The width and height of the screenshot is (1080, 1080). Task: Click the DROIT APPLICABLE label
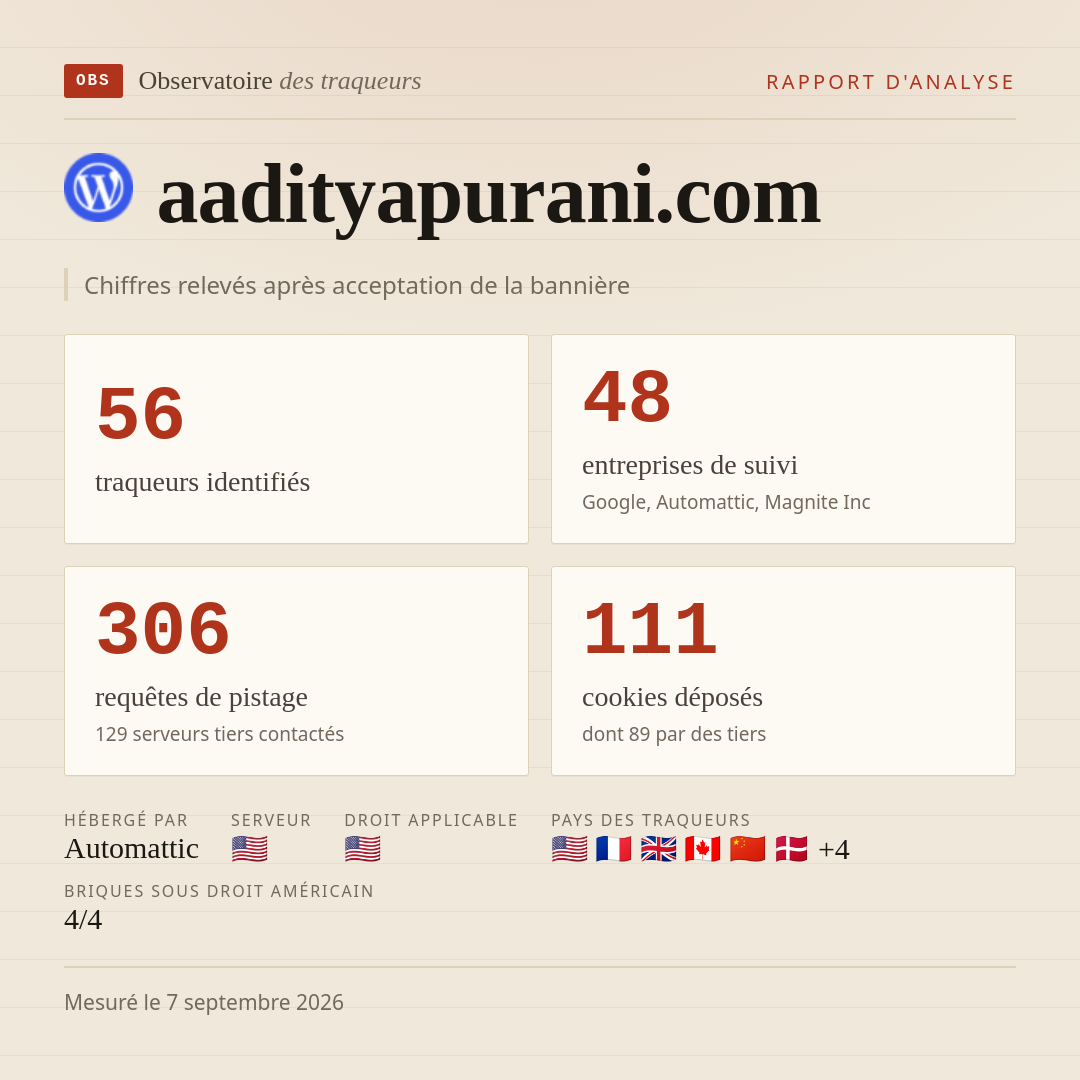(431, 820)
